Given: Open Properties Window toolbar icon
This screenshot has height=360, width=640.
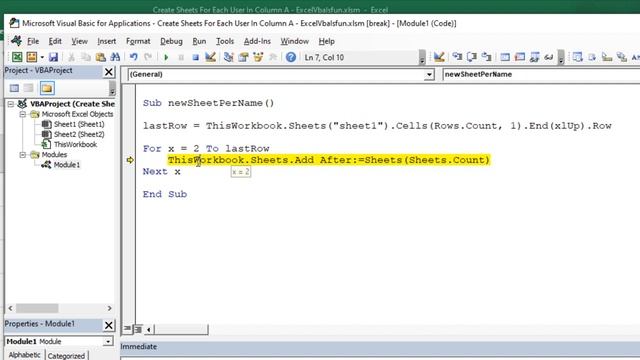Looking at the screenshot, I should [x=243, y=57].
